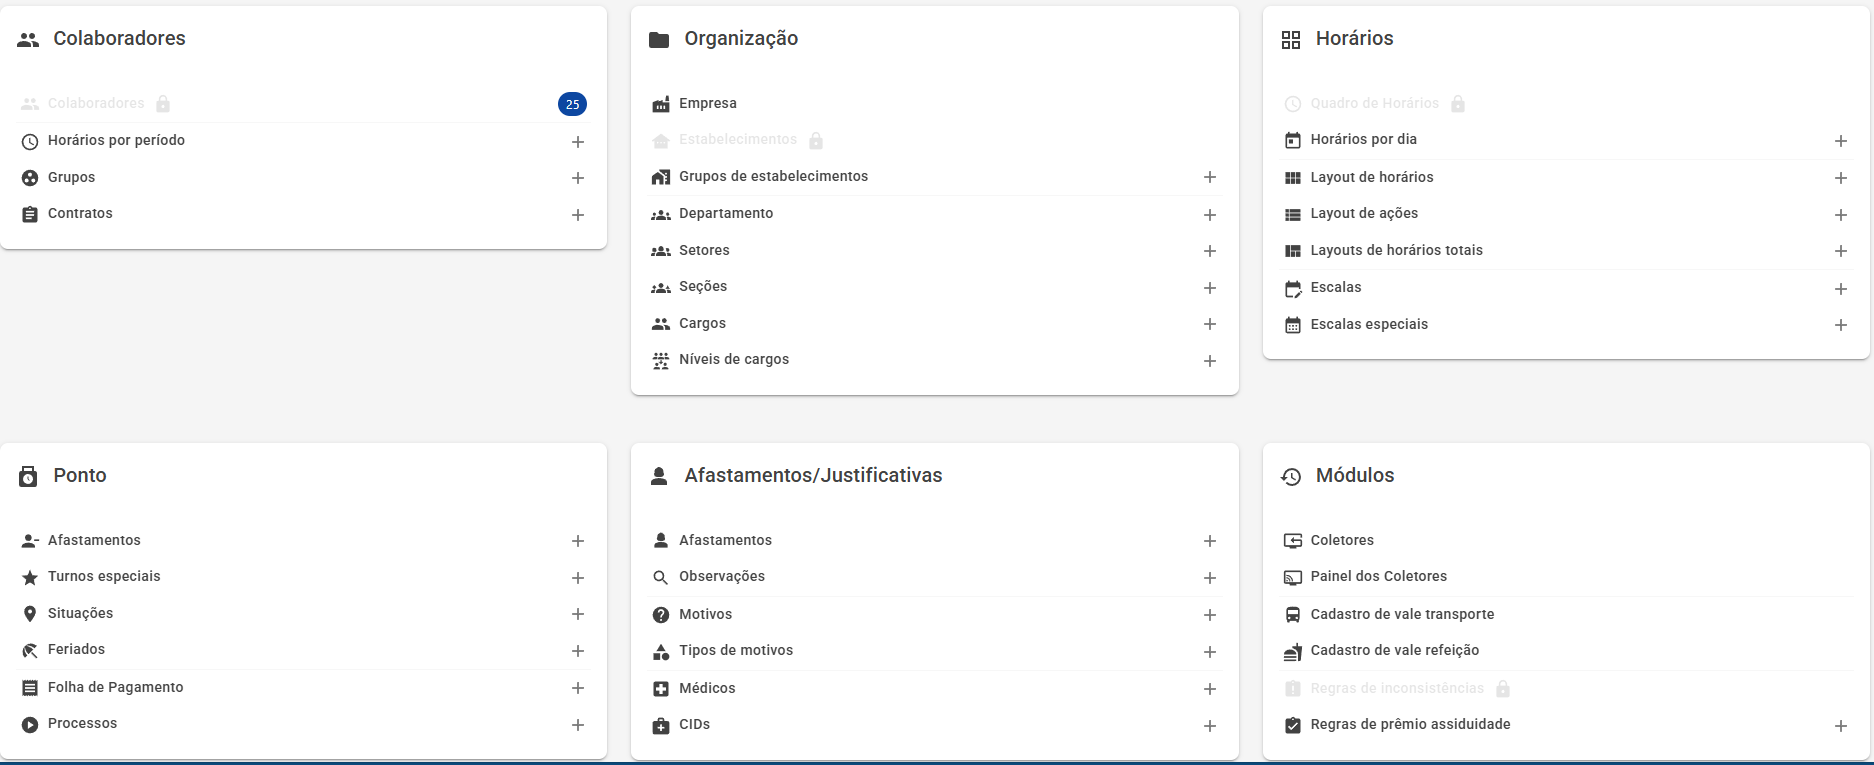The height and width of the screenshot is (765, 1874).
Task: Open the Empresa page
Action: [708, 103]
